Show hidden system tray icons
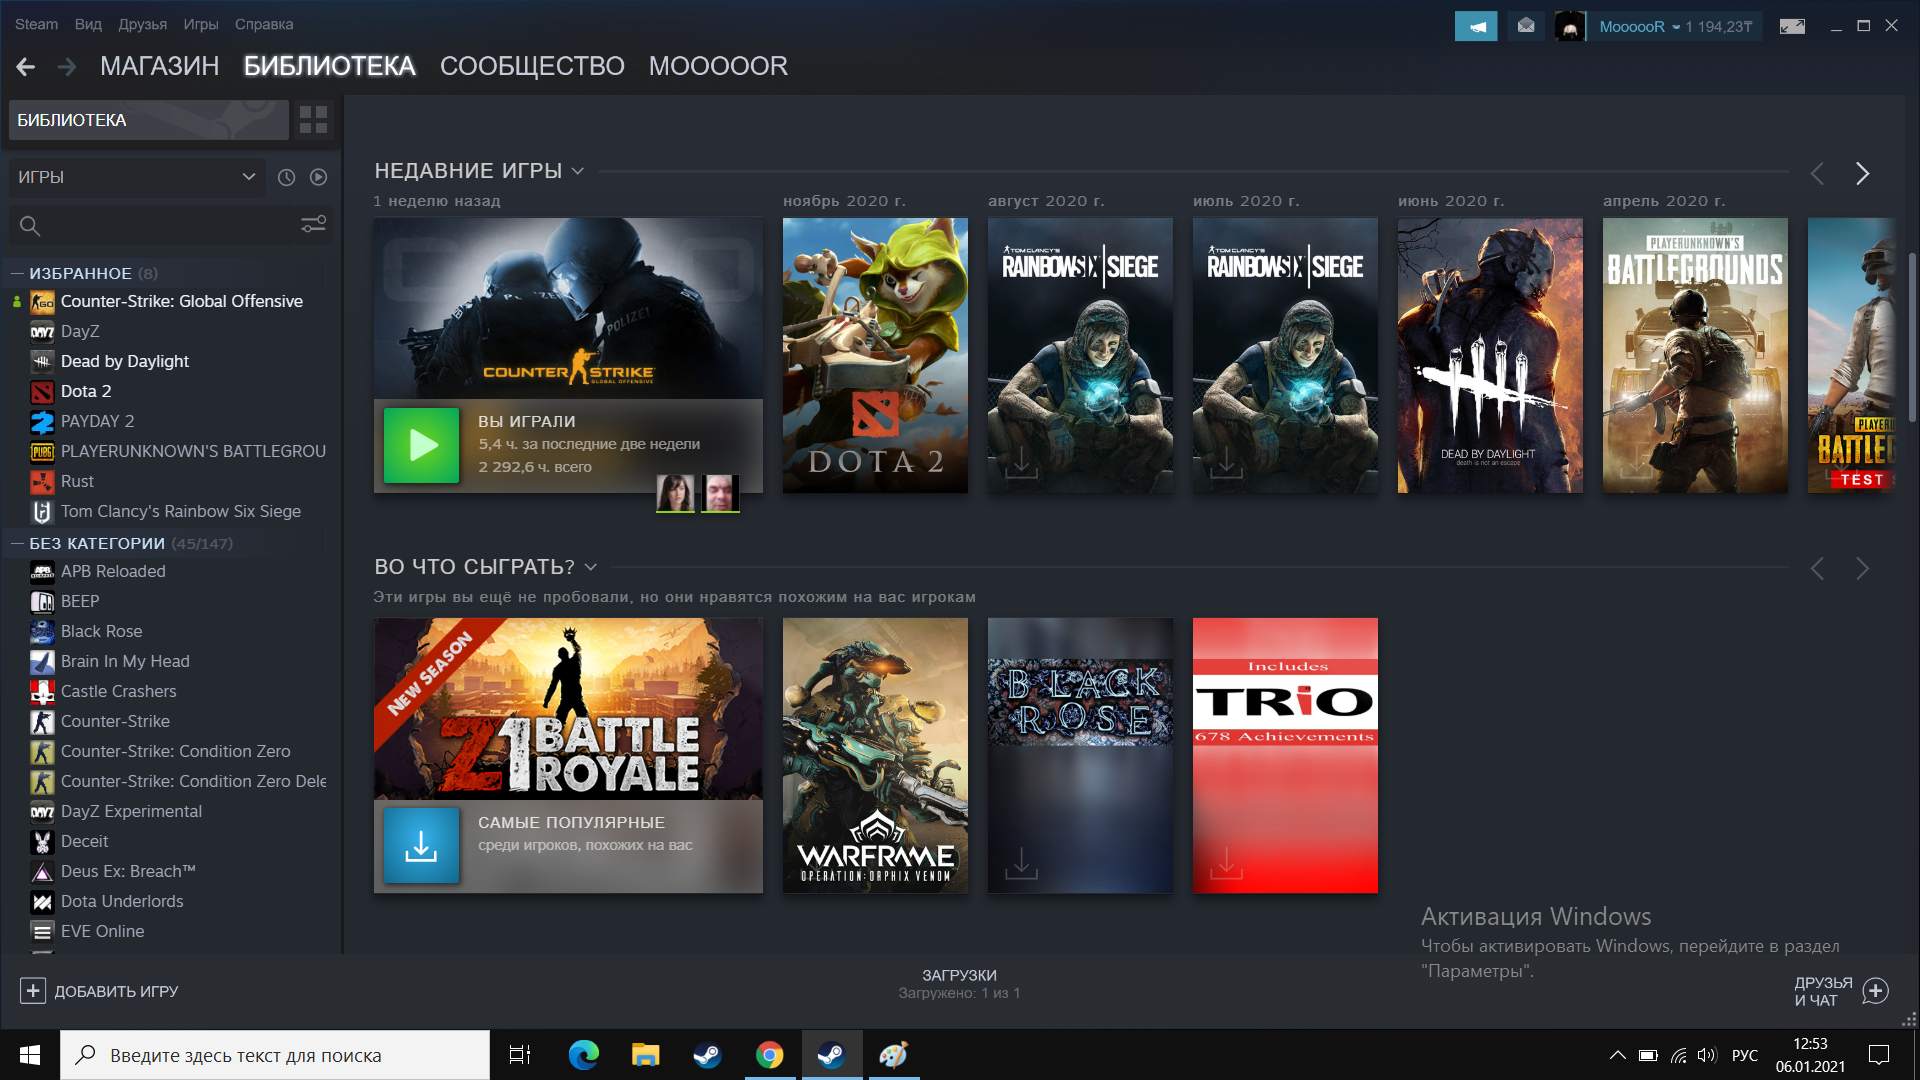This screenshot has width=1920, height=1080. (x=1617, y=1055)
